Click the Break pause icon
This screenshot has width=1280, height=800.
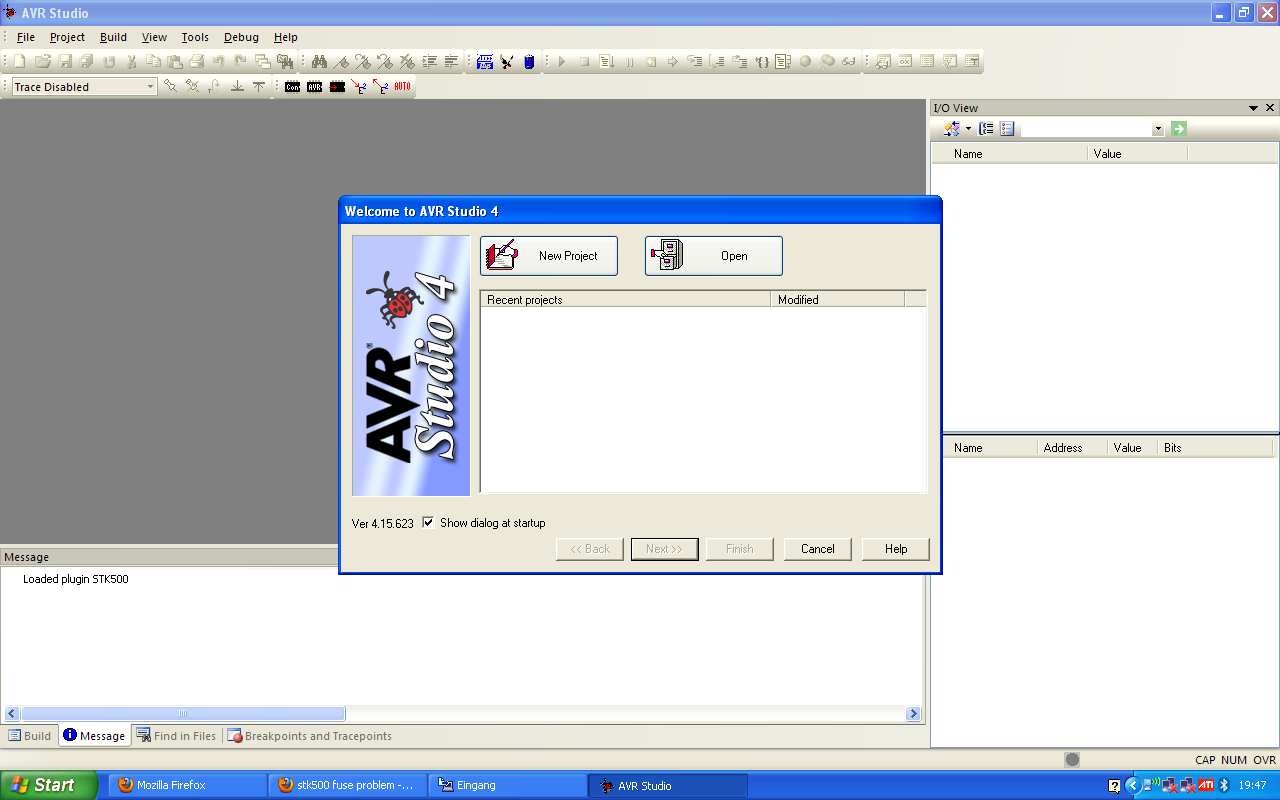pyautogui.click(x=630, y=62)
